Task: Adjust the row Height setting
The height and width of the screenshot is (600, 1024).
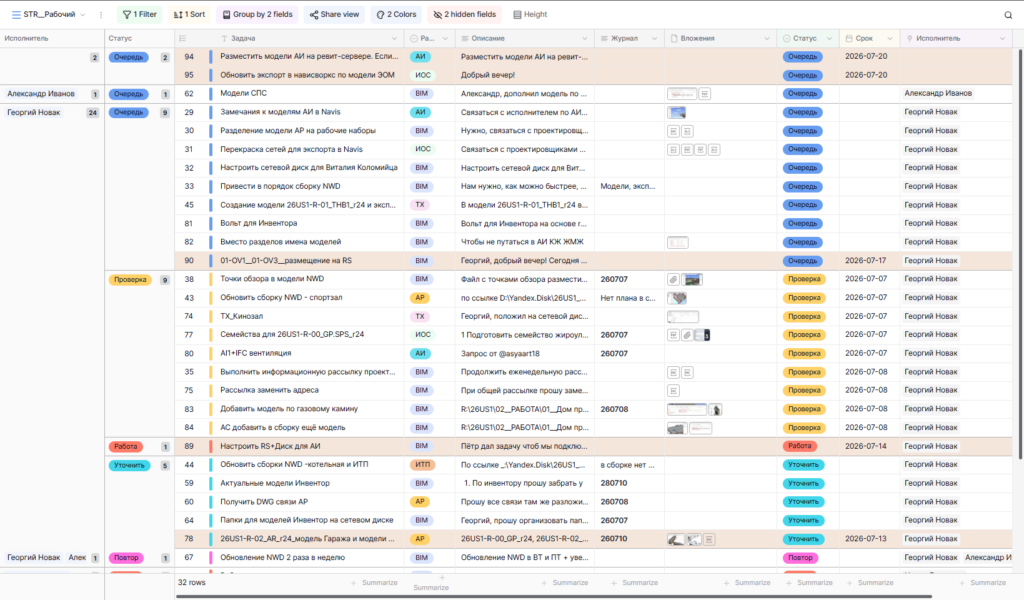Action: 530,14
